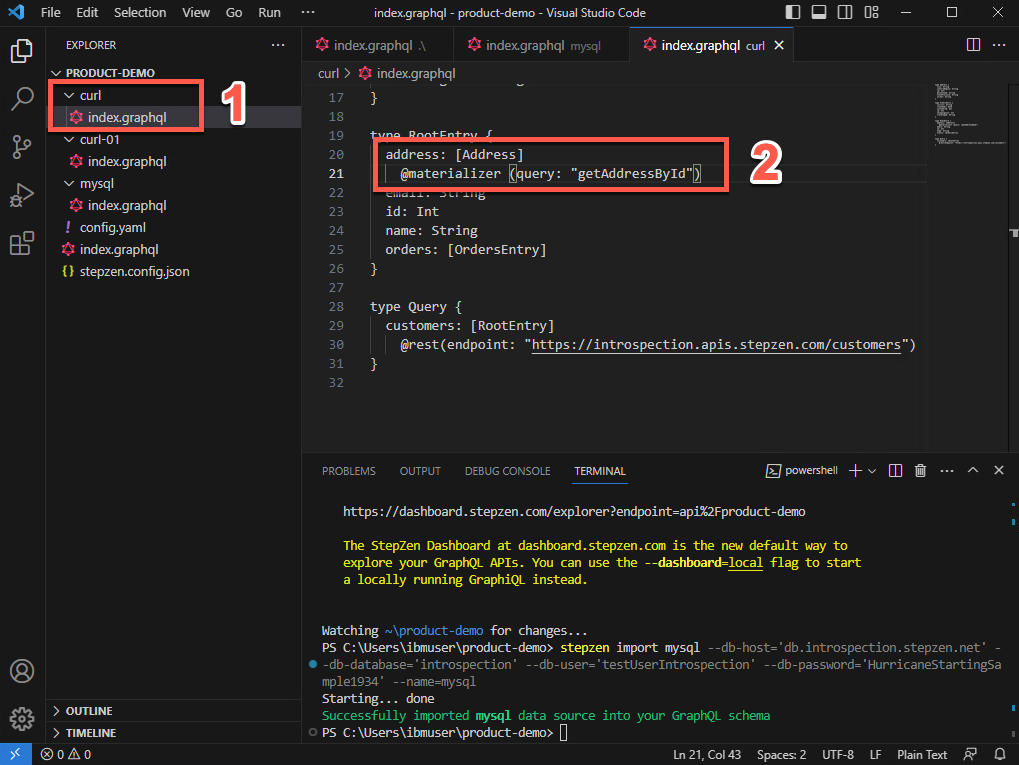Click the Plain Text language mode
Image resolution: width=1019 pixels, height=765 pixels.
pyautogui.click(x=922, y=755)
